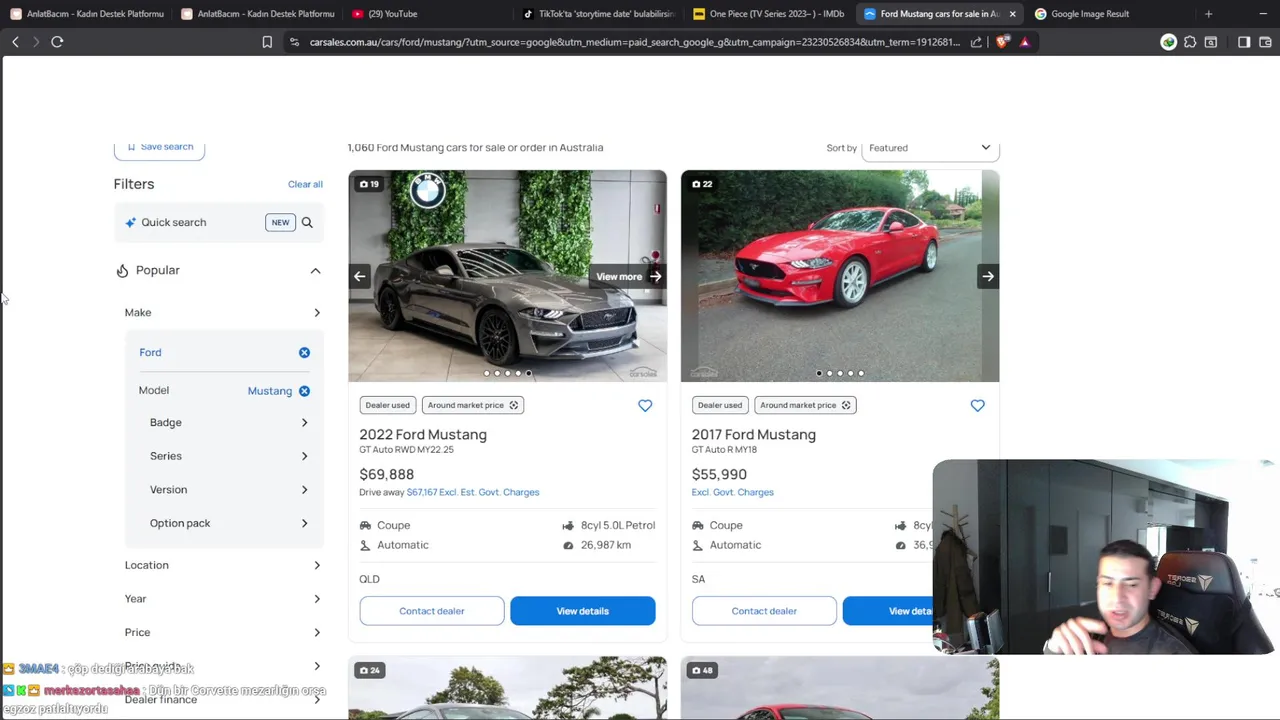Click the Quick search magnifier icon
This screenshot has height=720, width=1280.
coord(307,222)
